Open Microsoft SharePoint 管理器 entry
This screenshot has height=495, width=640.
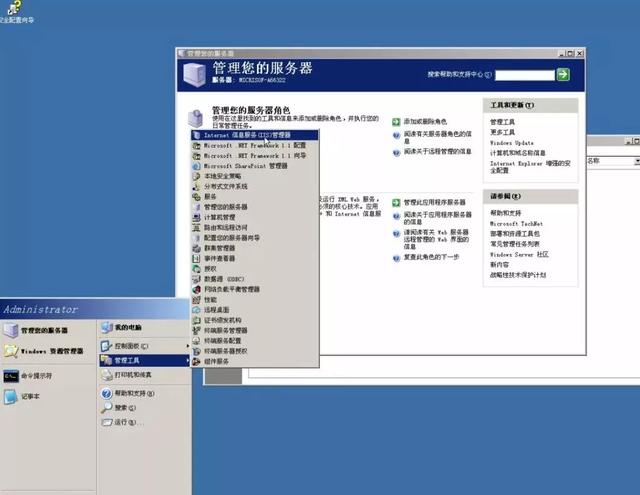[254, 166]
